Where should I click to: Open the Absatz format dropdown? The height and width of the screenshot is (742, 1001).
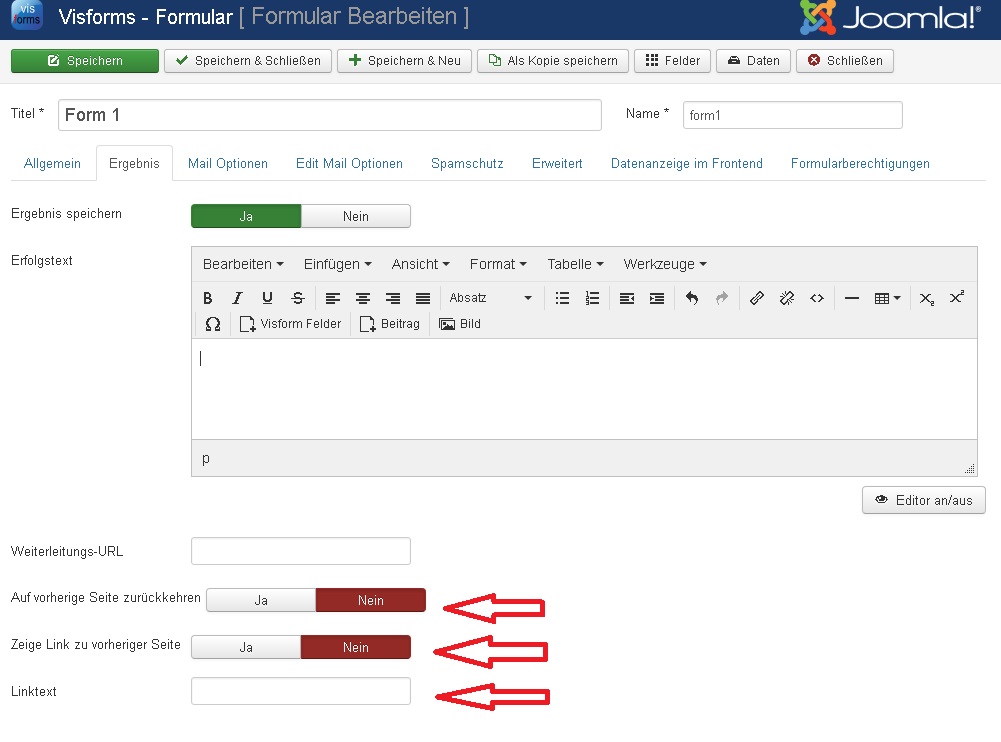(x=490, y=298)
